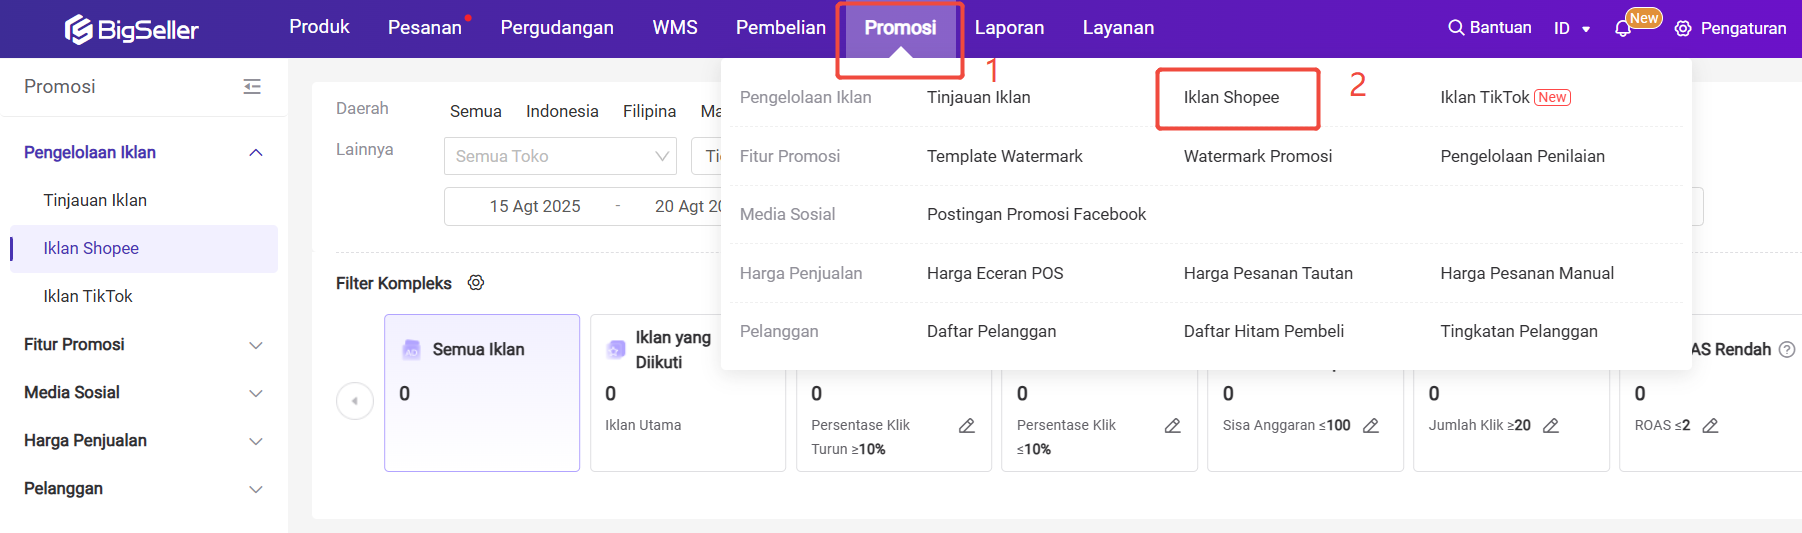Click the Pengelolaan Iklan menu category label
This screenshot has height=533, width=1802.
tap(805, 97)
